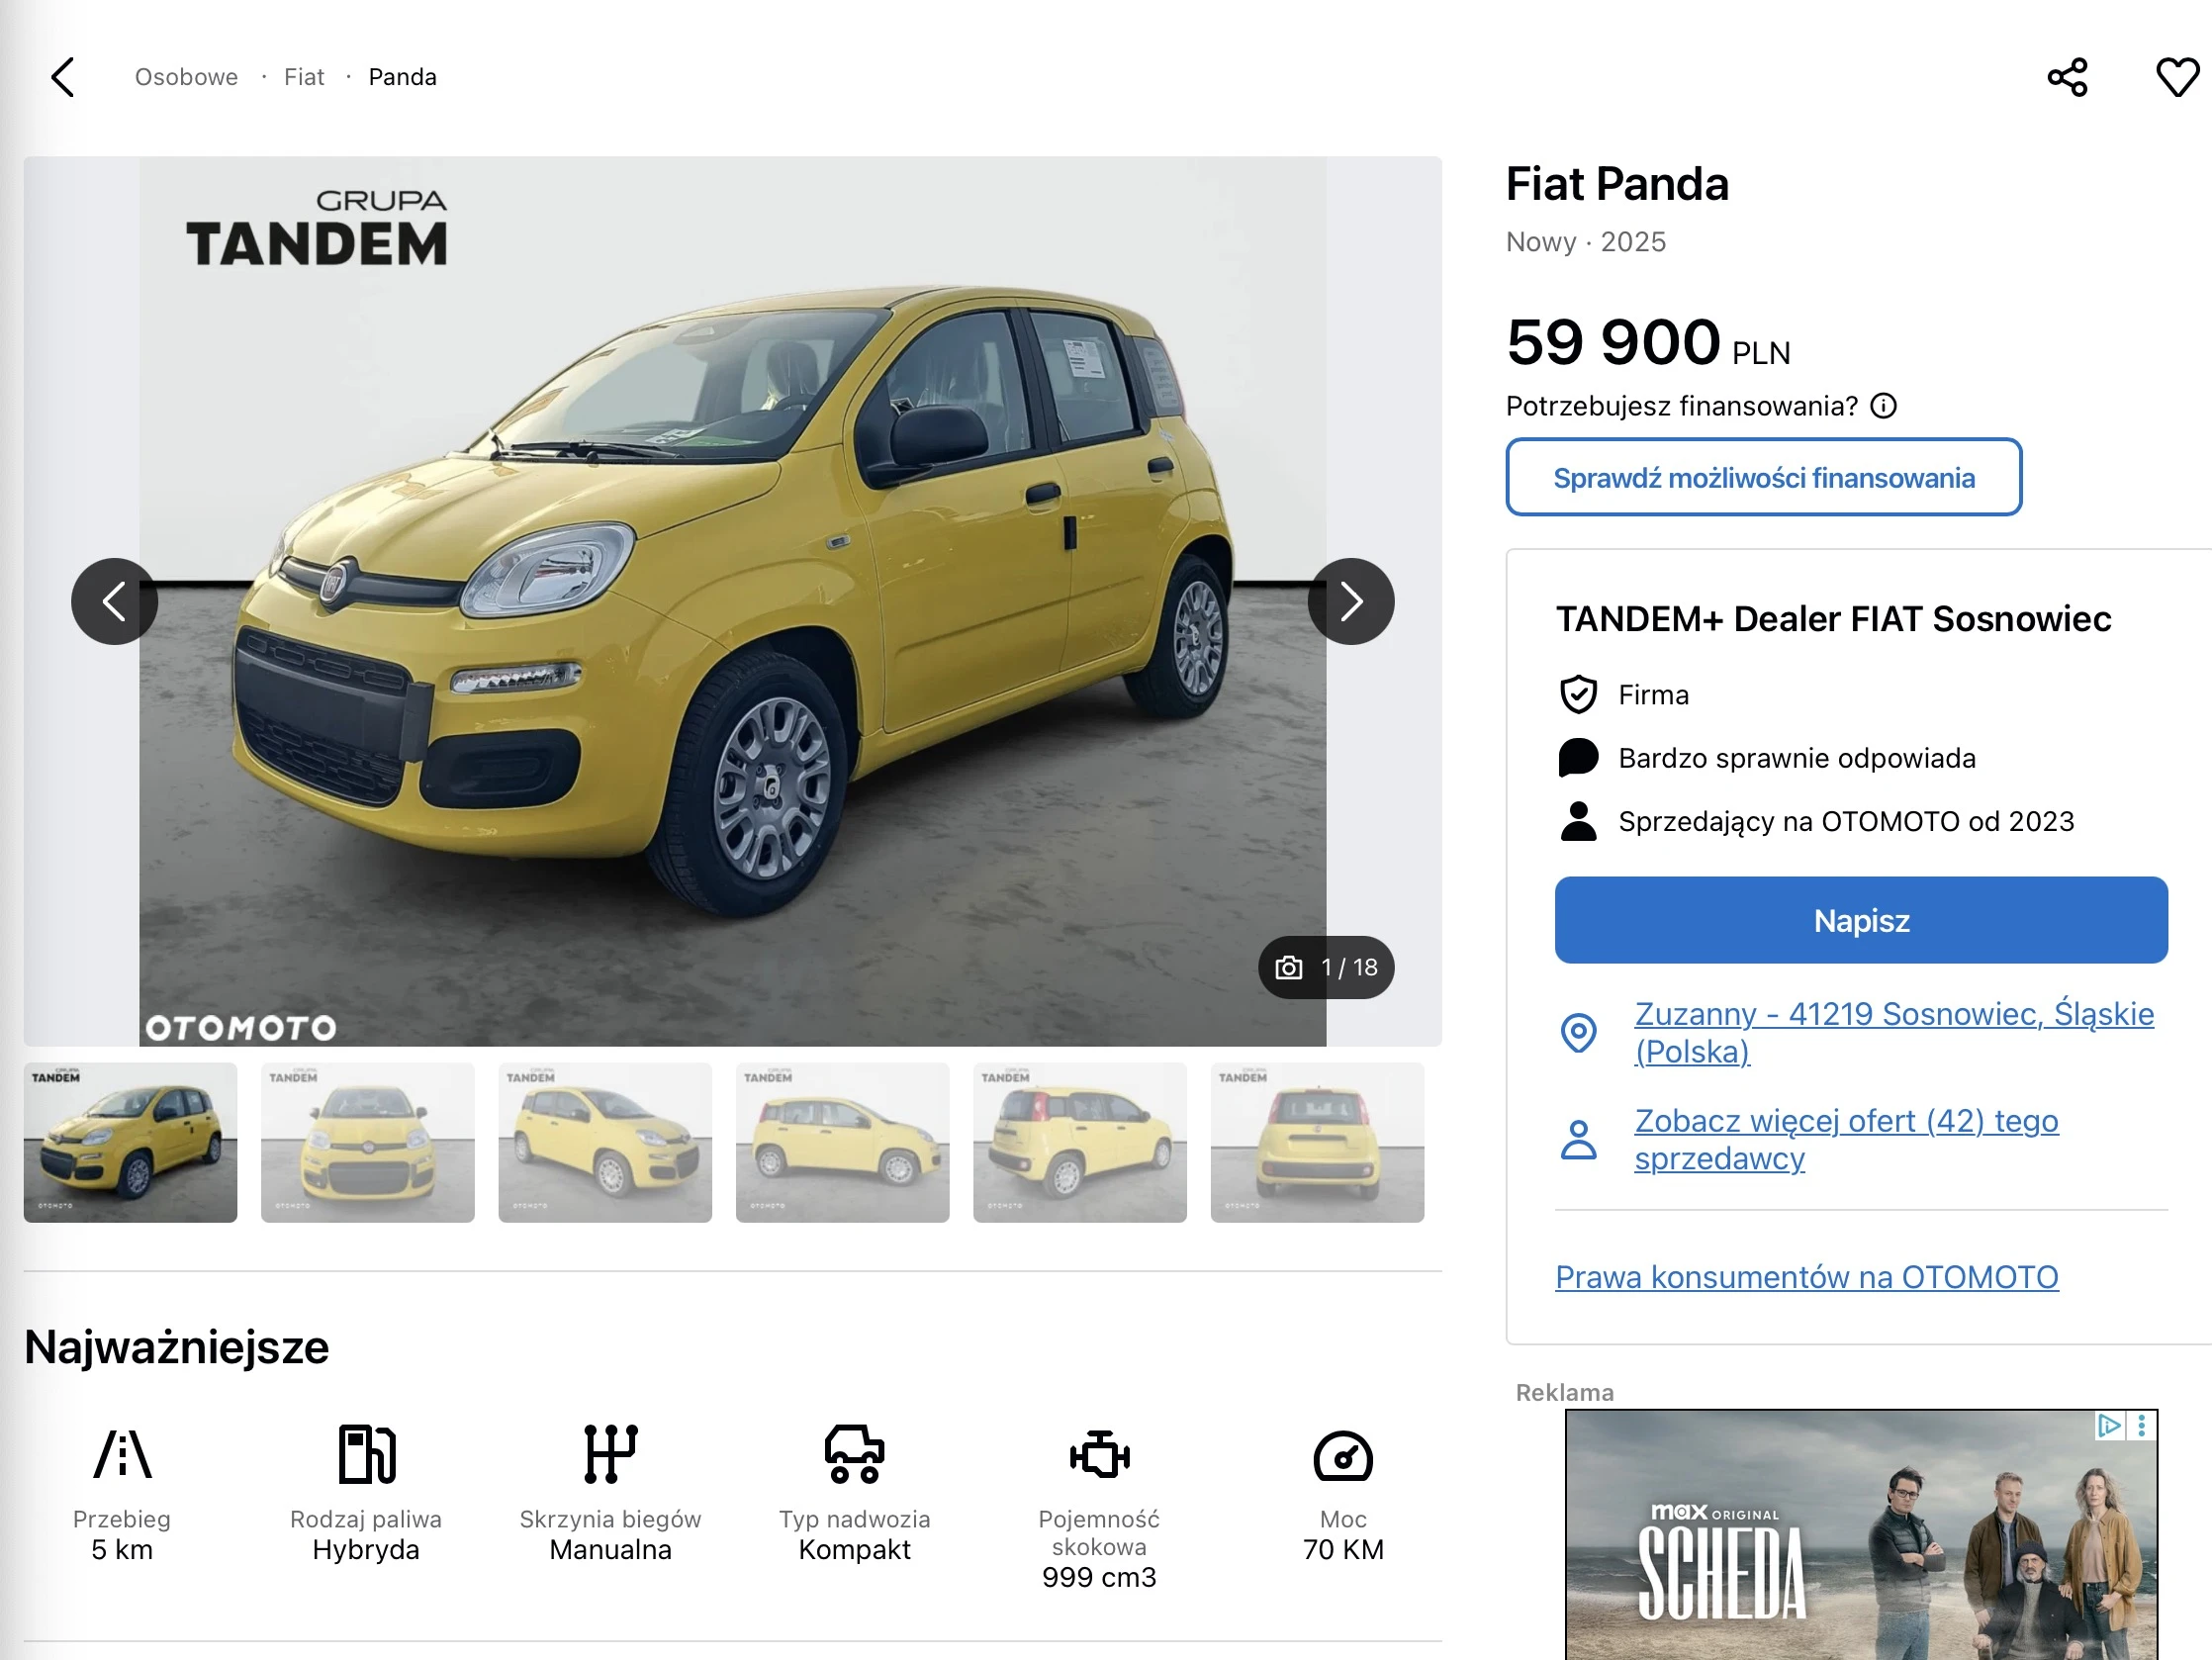The image size is (2212, 1660).
Task: Go to Fiat breadcrumb
Action: click(304, 77)
